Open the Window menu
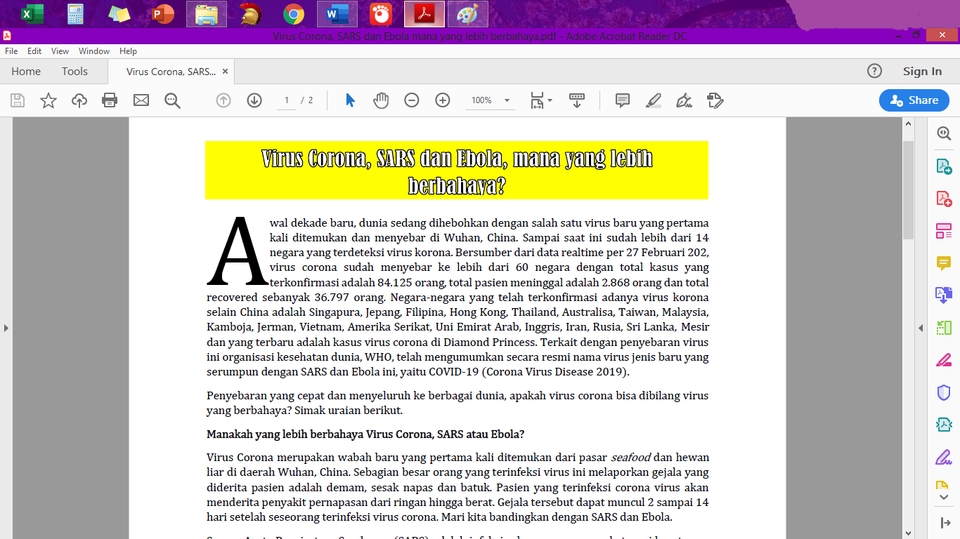Viewport: 960px width, 539px height. click(94, 51)
